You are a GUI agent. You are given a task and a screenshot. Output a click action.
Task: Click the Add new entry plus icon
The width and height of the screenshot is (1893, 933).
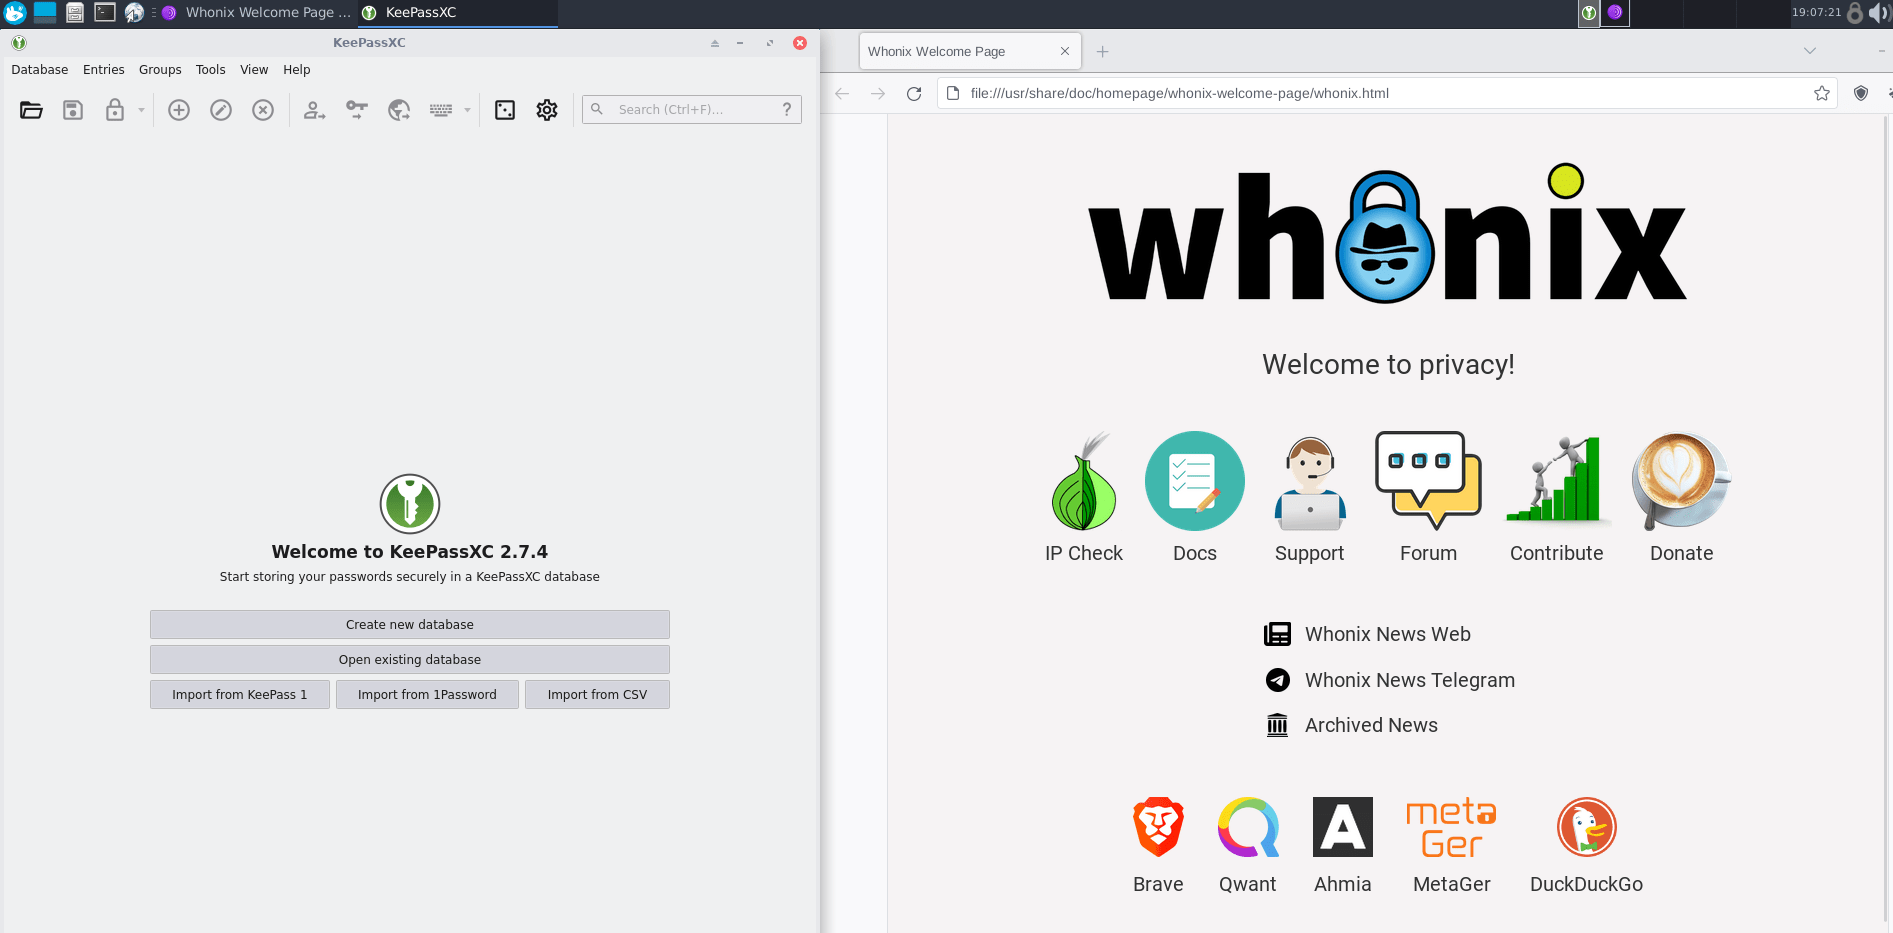179,110
